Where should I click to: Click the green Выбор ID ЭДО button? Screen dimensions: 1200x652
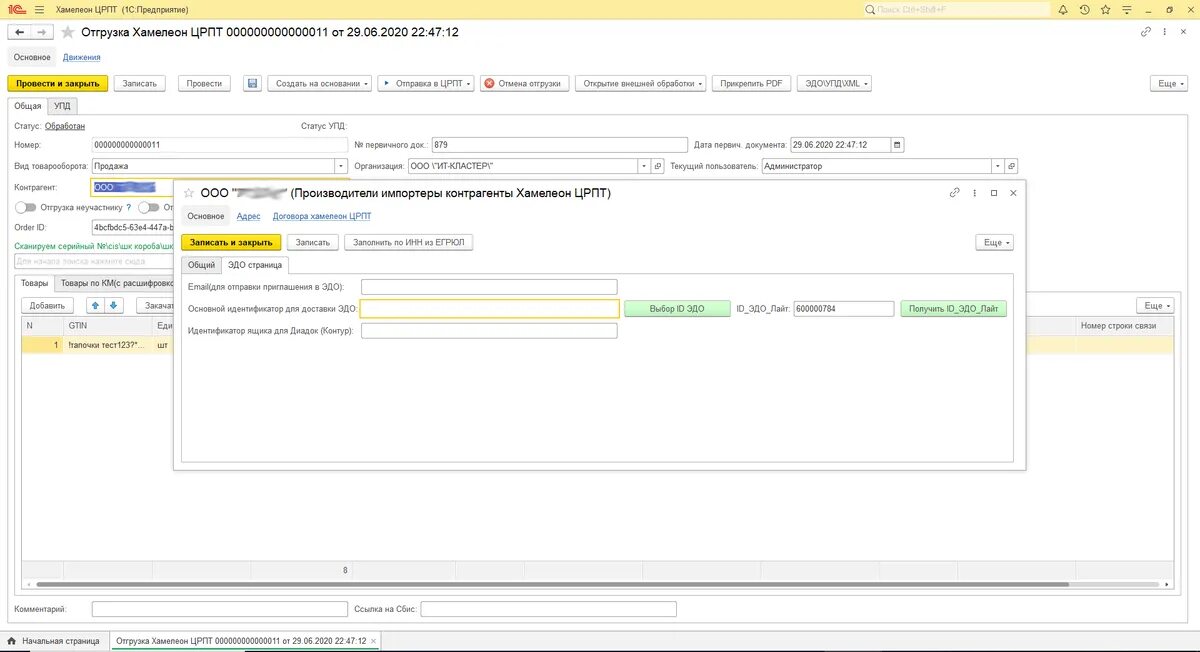tap(677, 309)
